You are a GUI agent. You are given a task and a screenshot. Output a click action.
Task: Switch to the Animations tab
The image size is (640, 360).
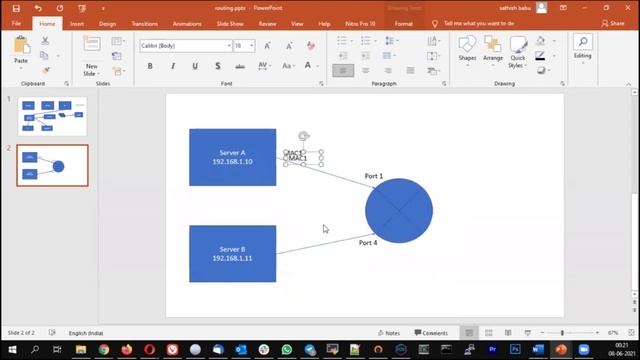pyautogui.click(x=187, y=24)
